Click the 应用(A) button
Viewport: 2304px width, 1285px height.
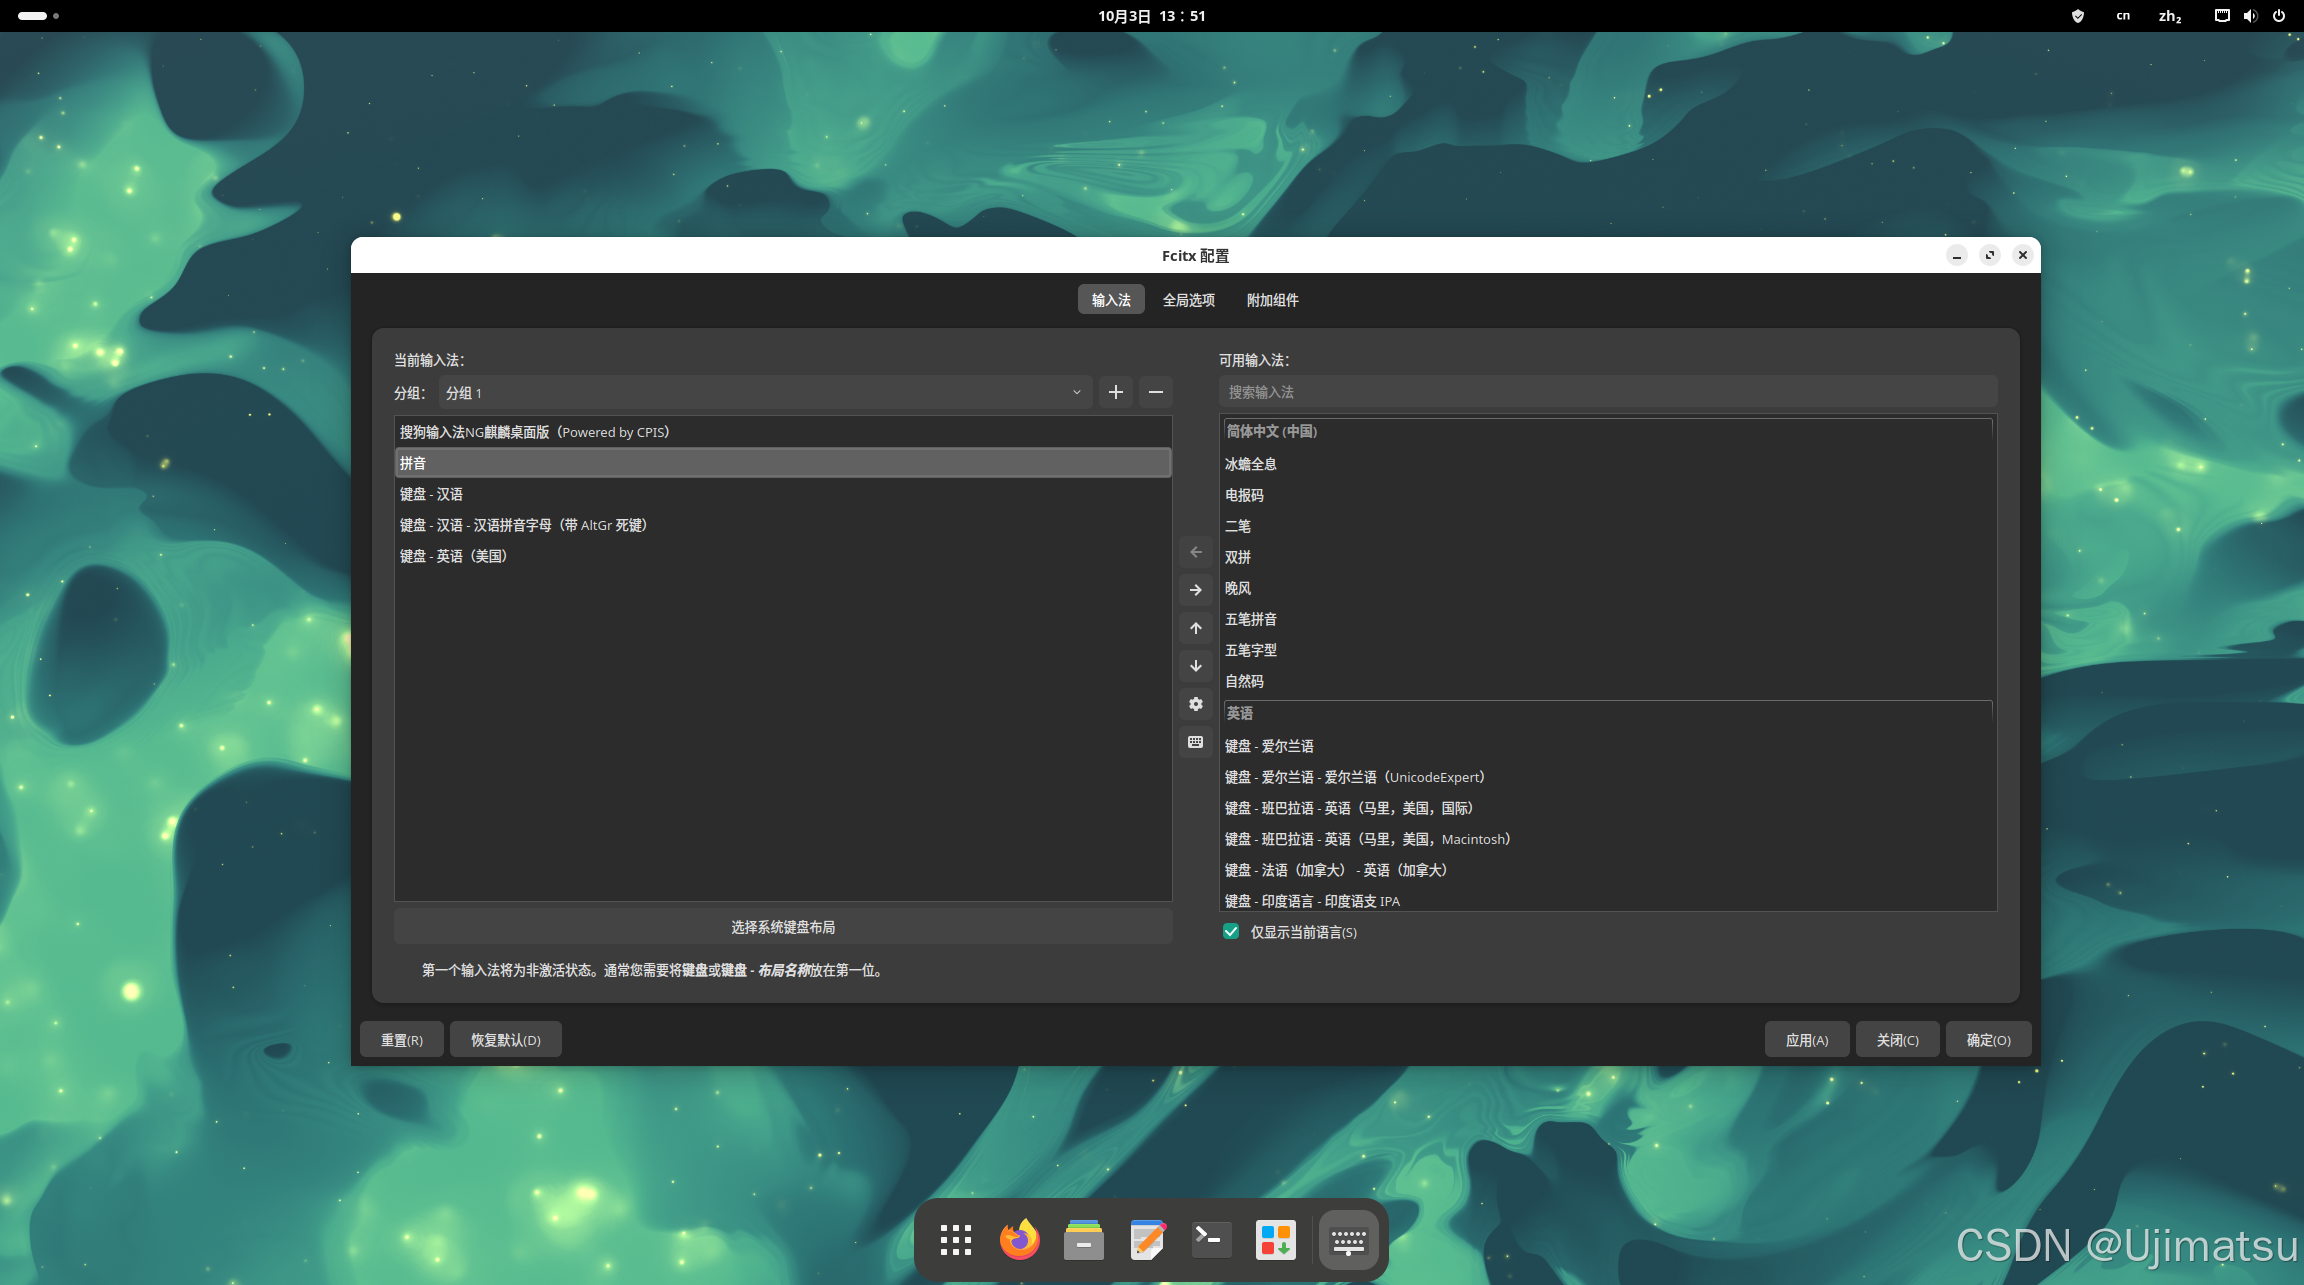(x=1806, y=1040)
